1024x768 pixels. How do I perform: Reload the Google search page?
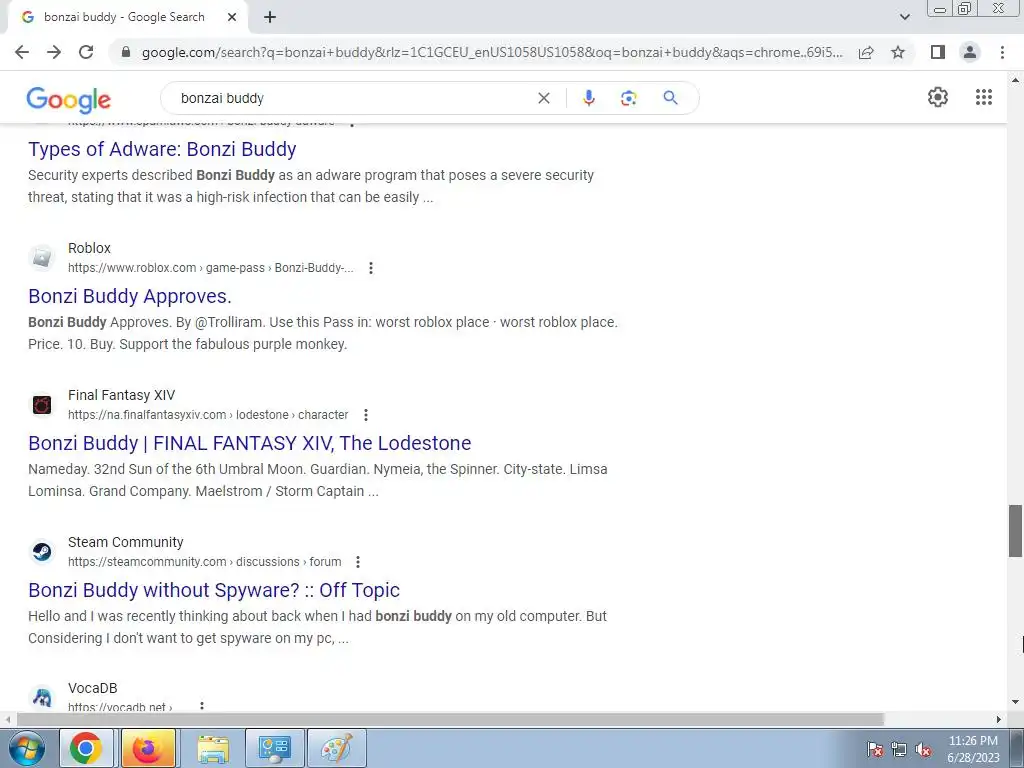[86, 52]
